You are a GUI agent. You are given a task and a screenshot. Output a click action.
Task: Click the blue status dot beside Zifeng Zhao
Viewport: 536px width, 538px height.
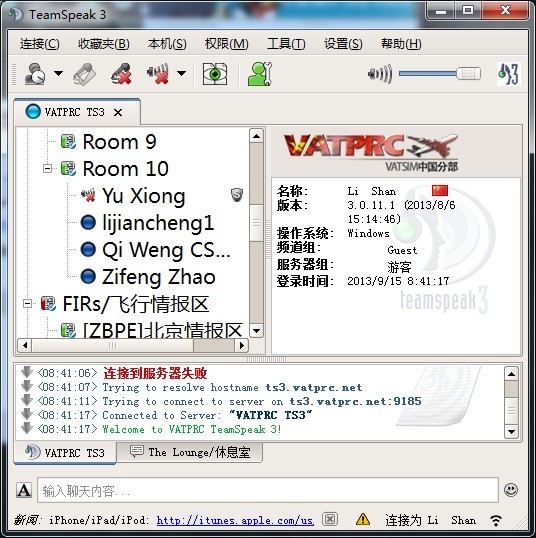(x=88, y=277)
